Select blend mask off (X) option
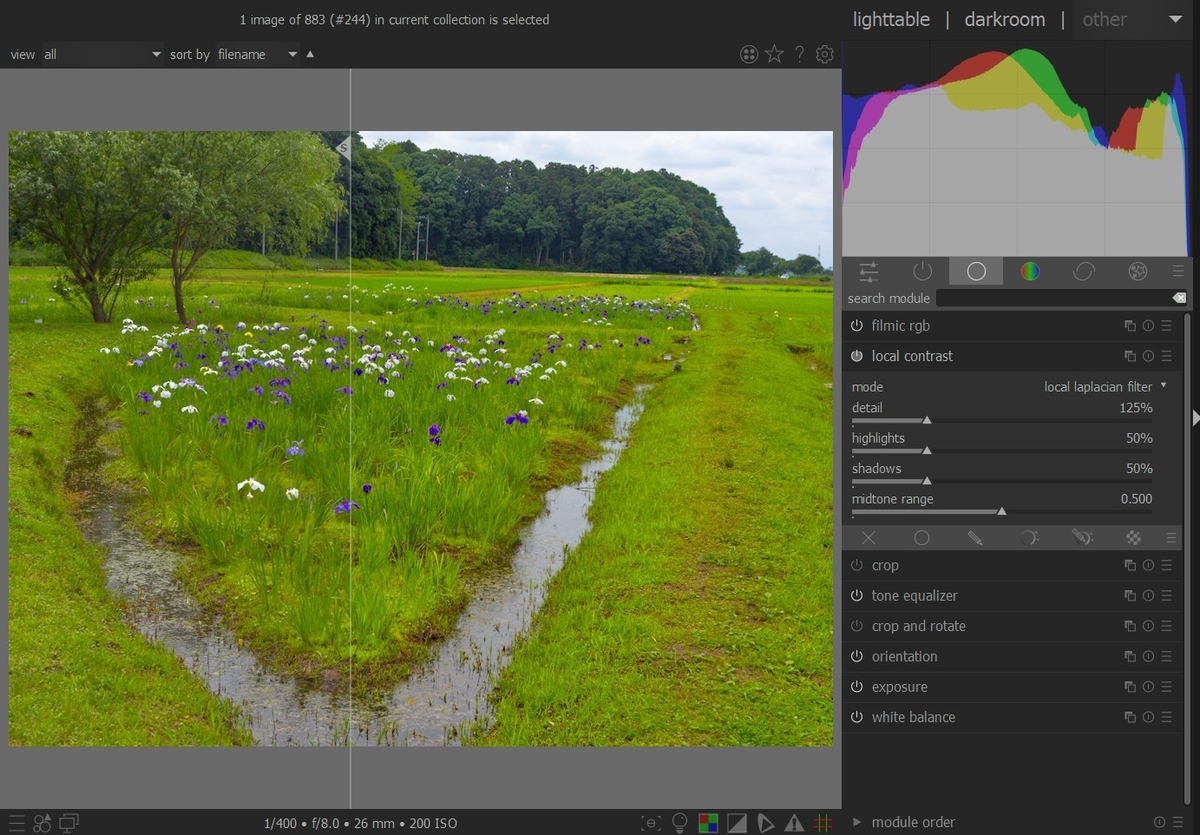Viewport: 1200px width, 835px height. click(x=868, y=538)
